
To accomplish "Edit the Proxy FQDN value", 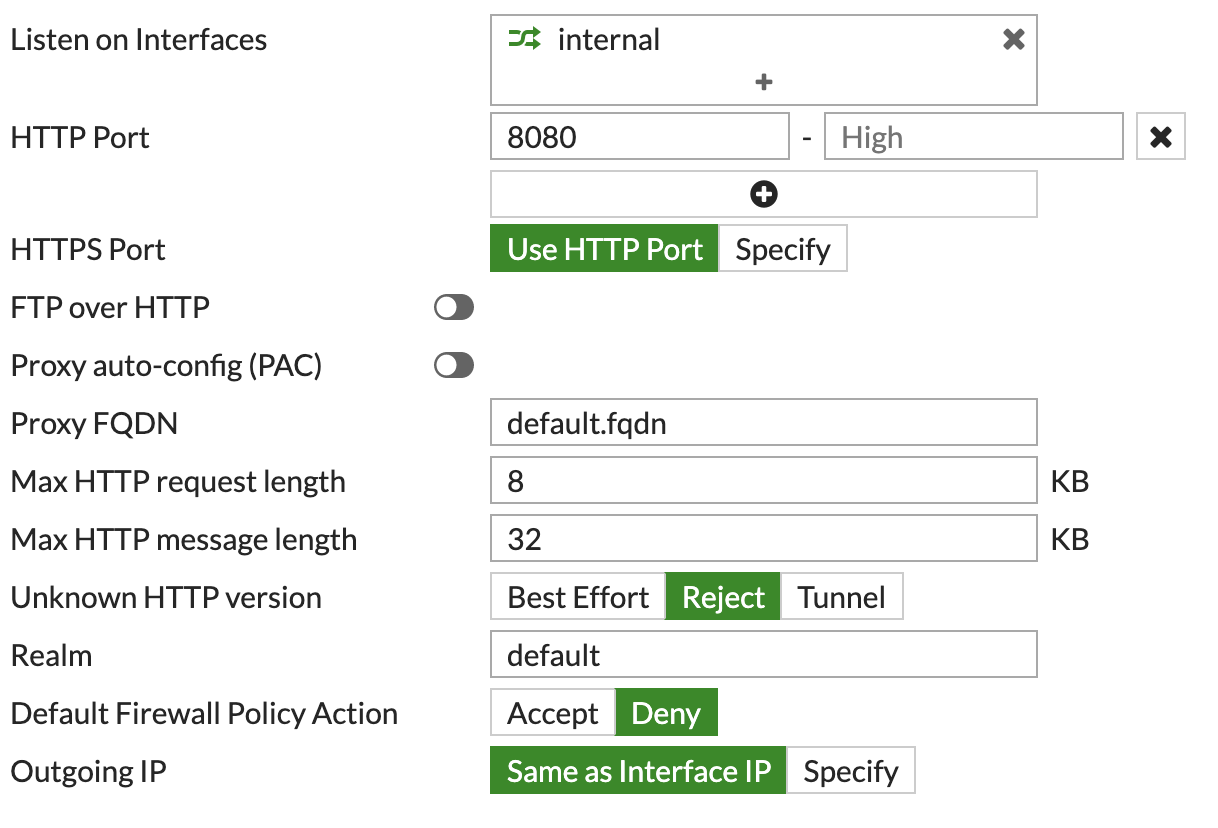I will coord(763,422).
